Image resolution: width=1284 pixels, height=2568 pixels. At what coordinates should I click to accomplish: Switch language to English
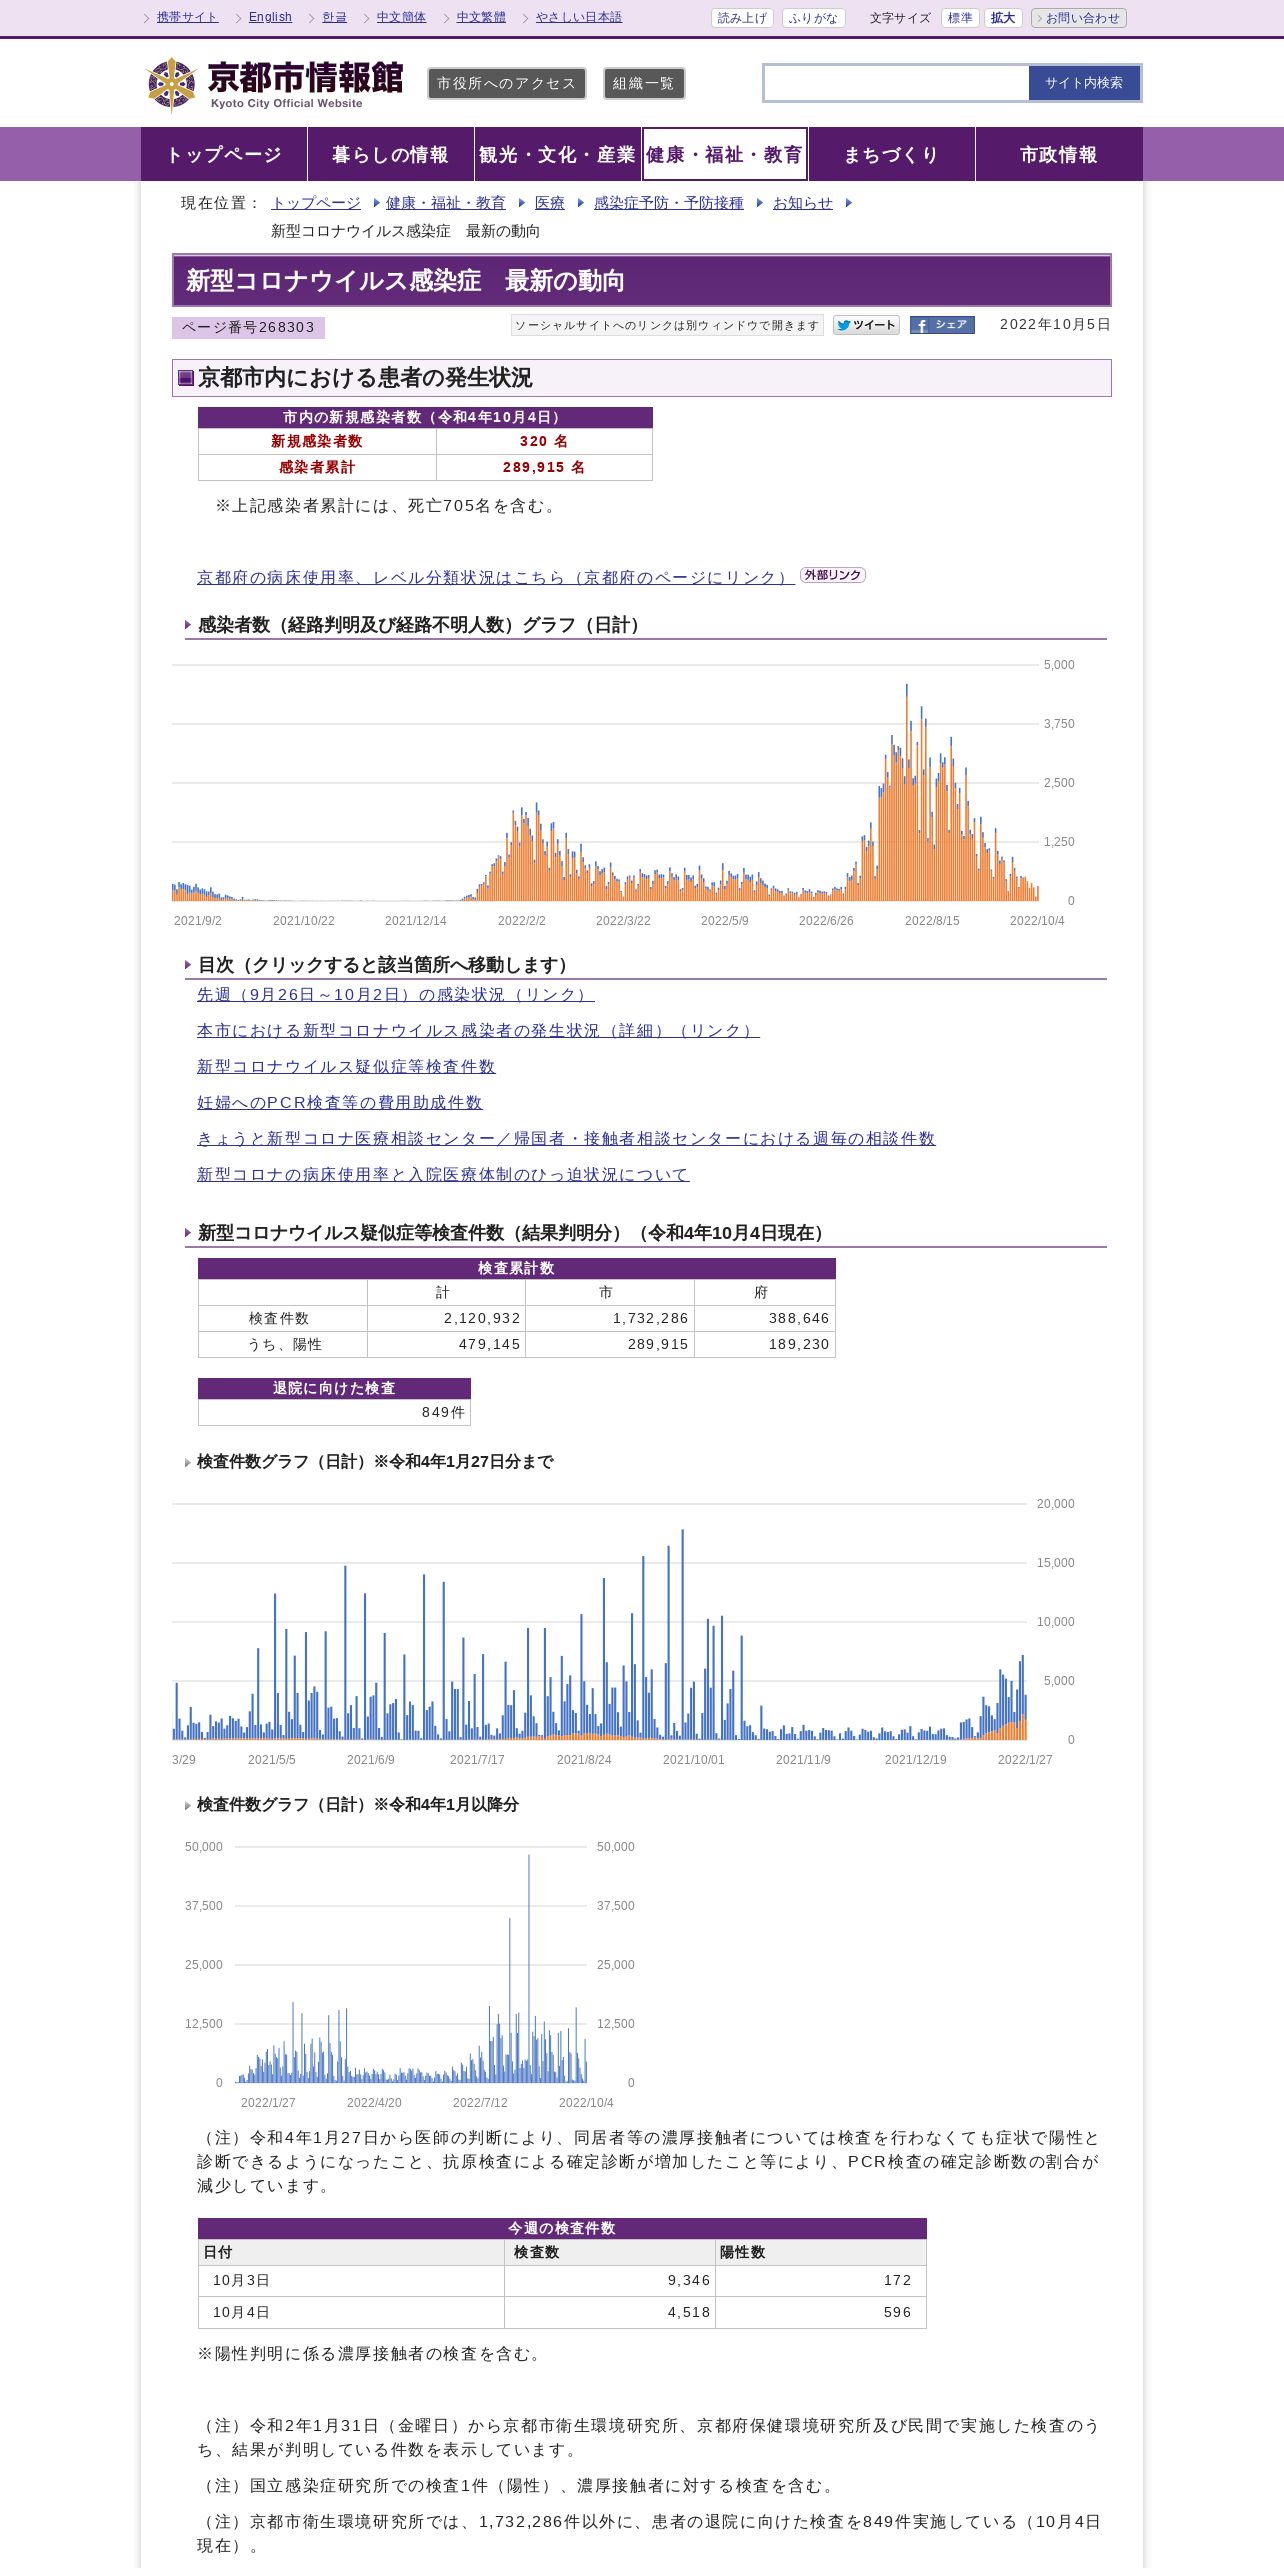[270, 17]
